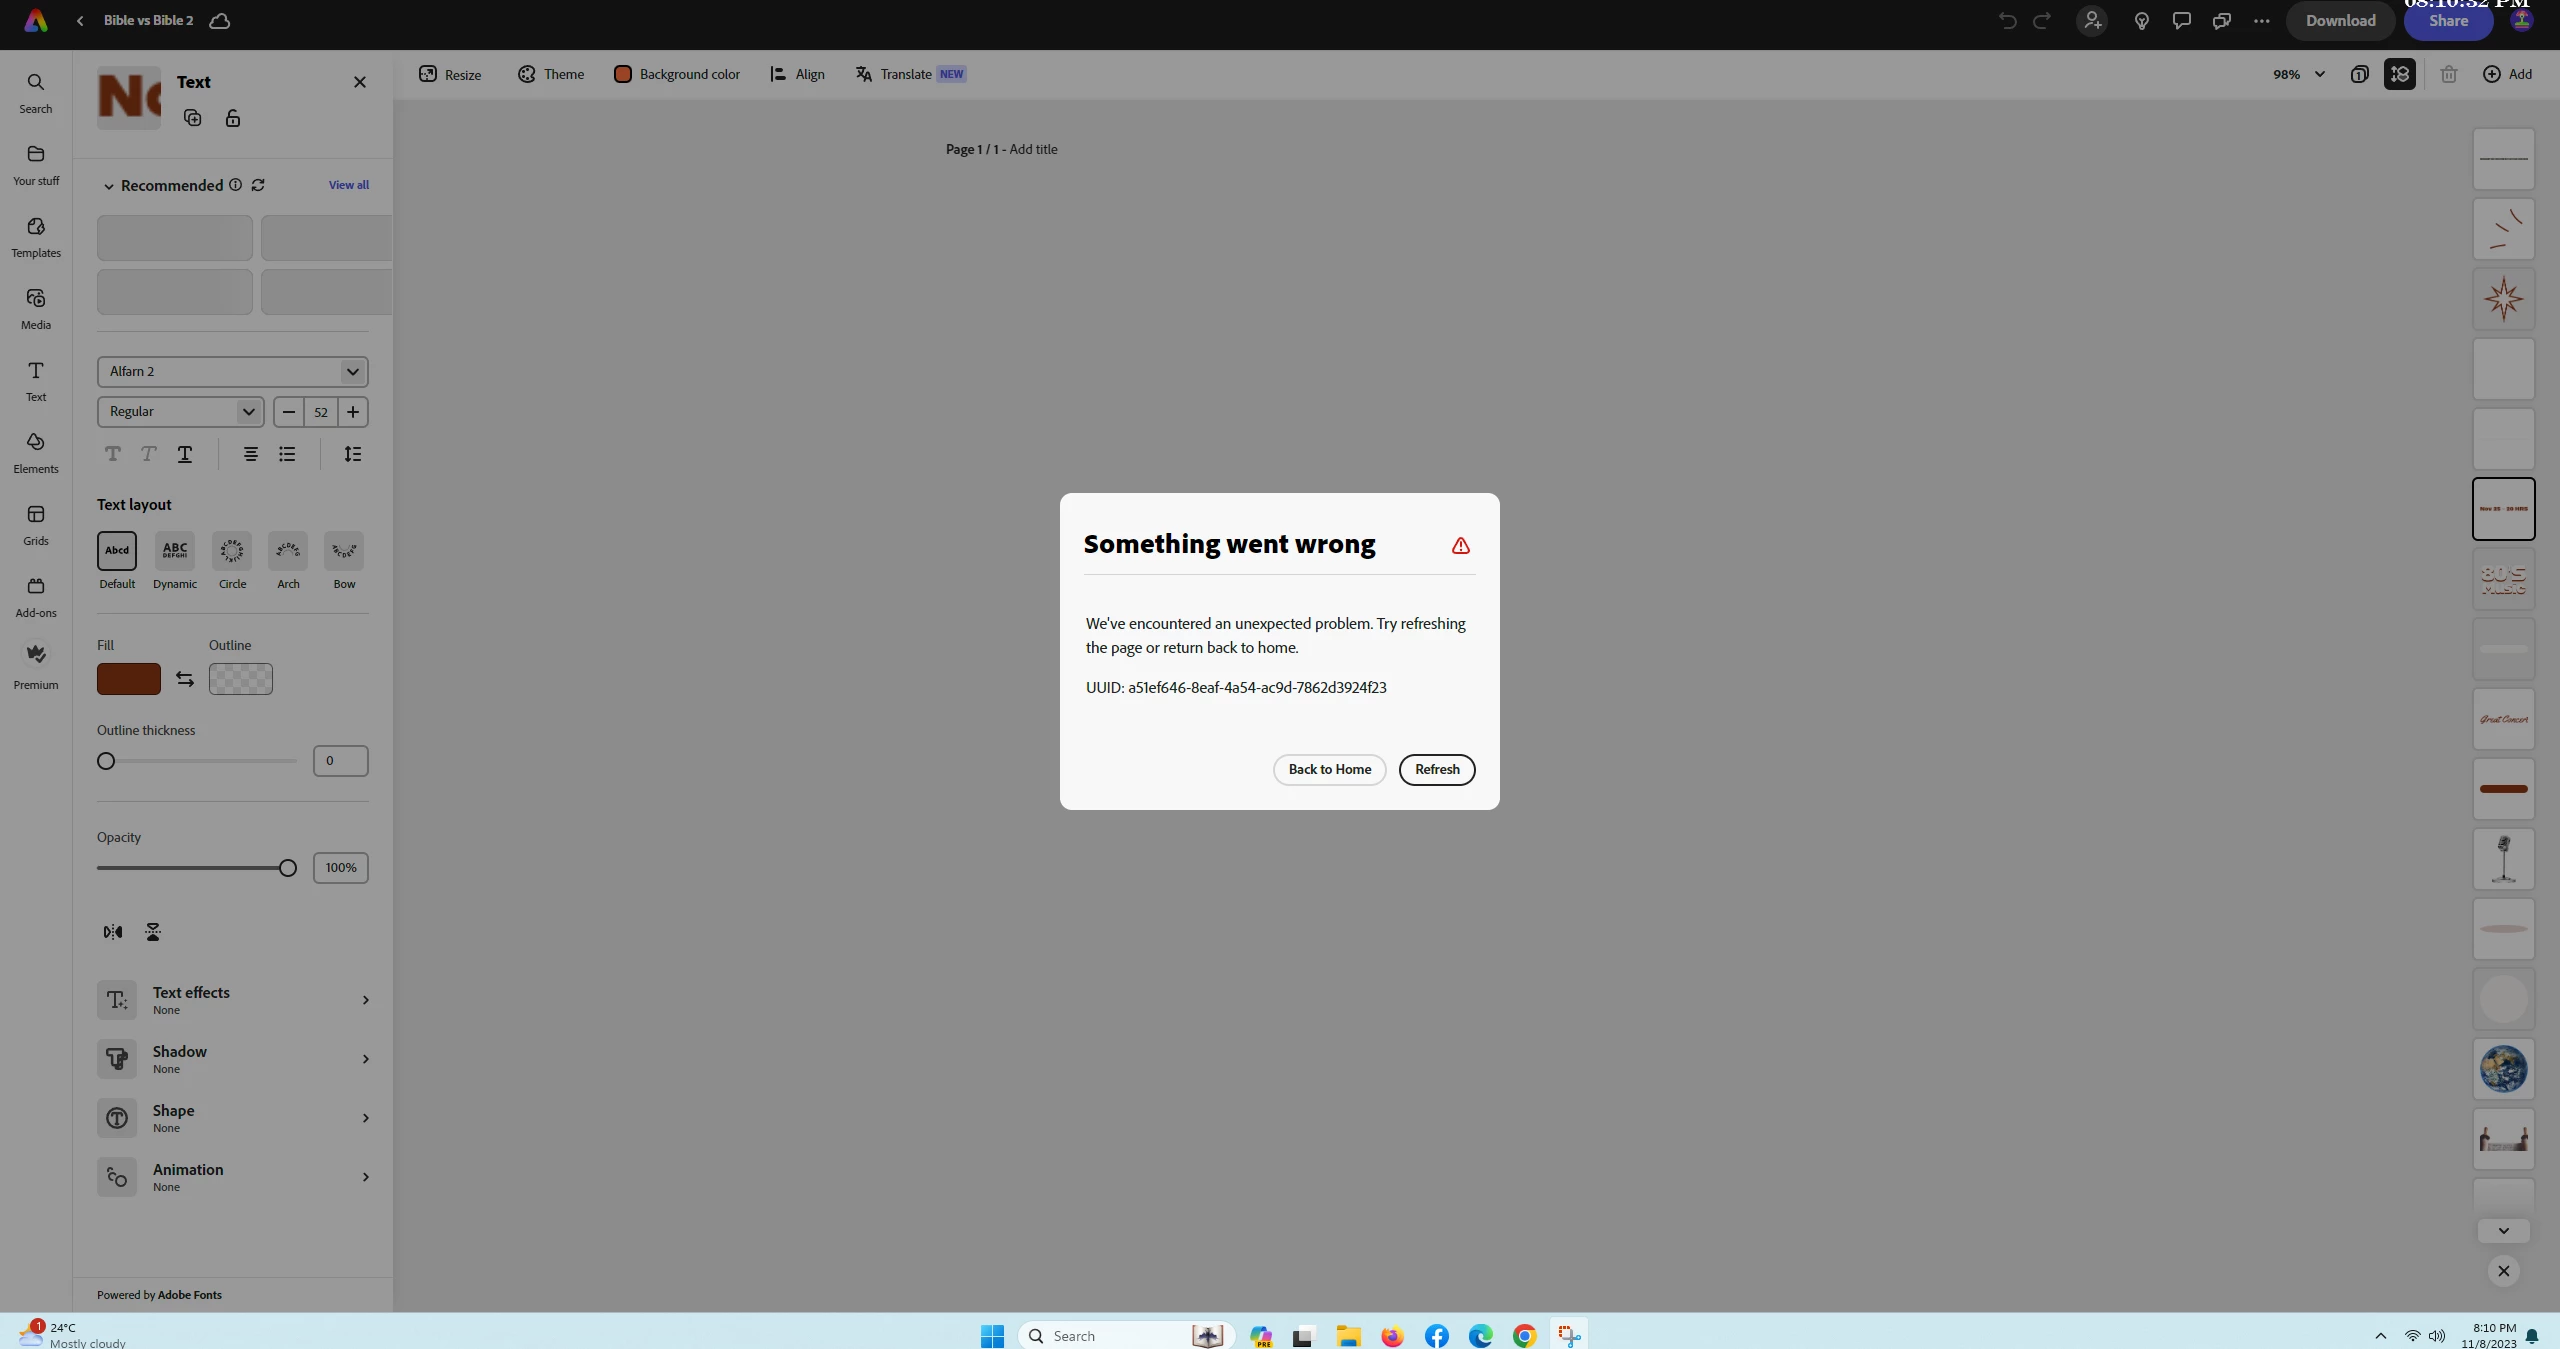
Task: Click the duplicate icon under Text heading
Action: [x=193, y=119]
